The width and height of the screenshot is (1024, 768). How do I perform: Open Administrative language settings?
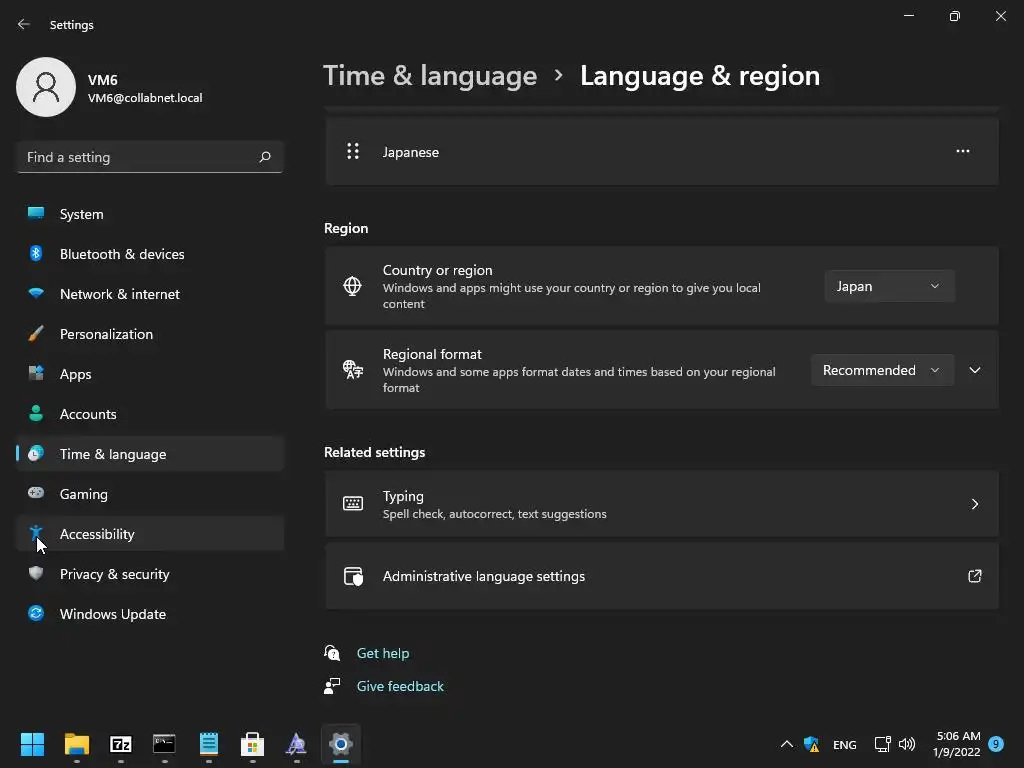point(662,576)
